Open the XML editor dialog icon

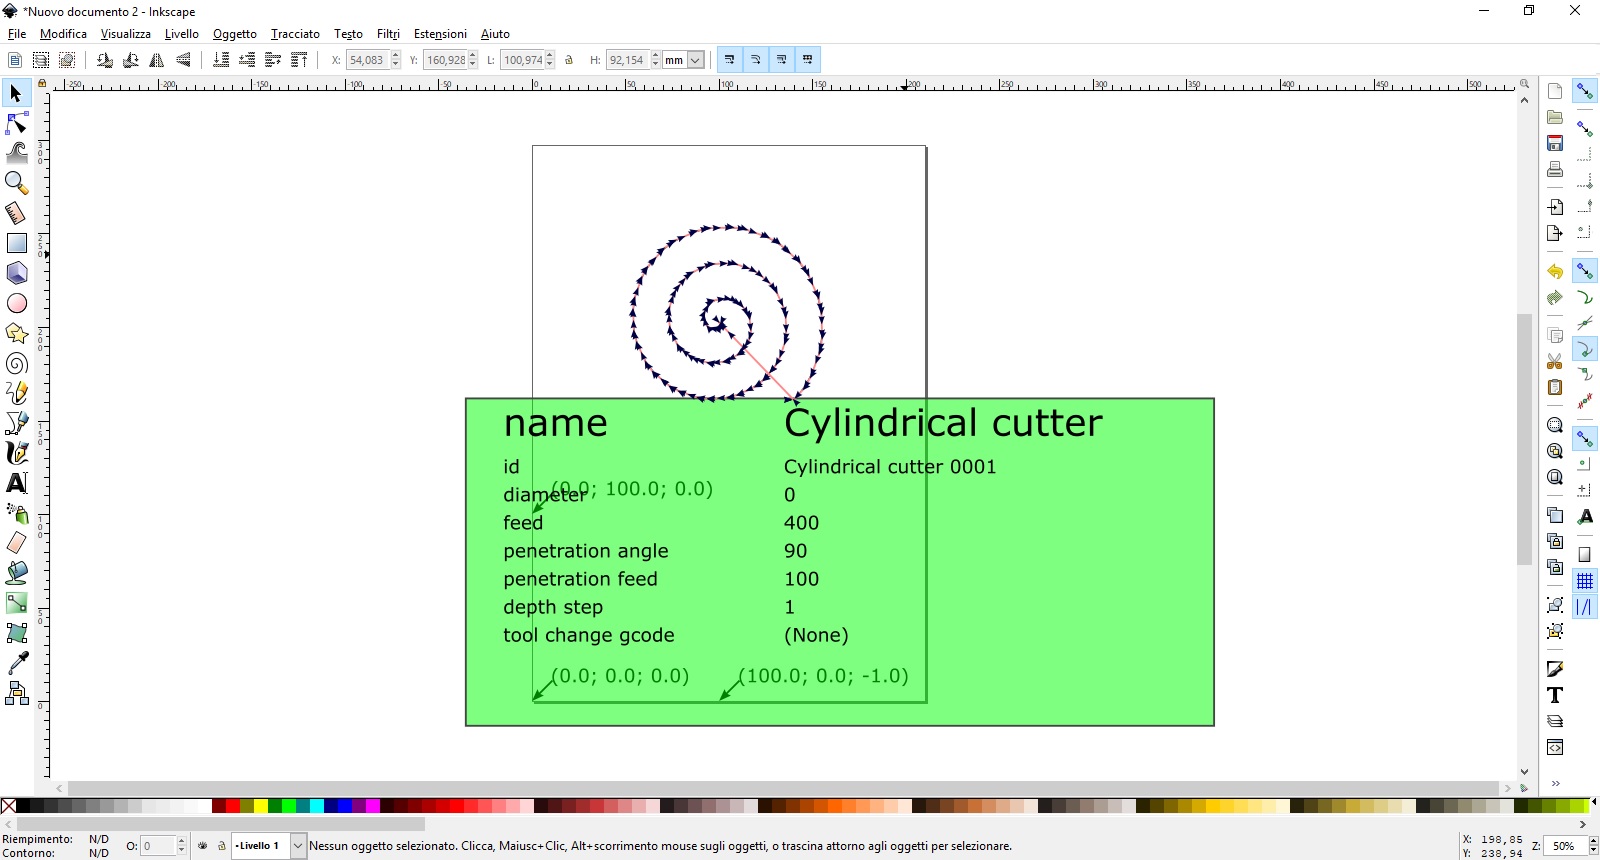[x=1554, y=747]
